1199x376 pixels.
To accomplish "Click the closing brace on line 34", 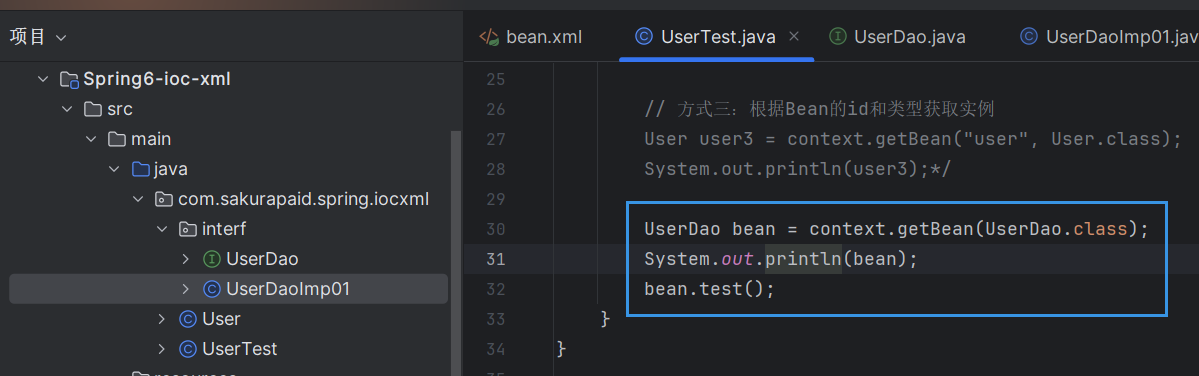I will (x=562, y=349).
